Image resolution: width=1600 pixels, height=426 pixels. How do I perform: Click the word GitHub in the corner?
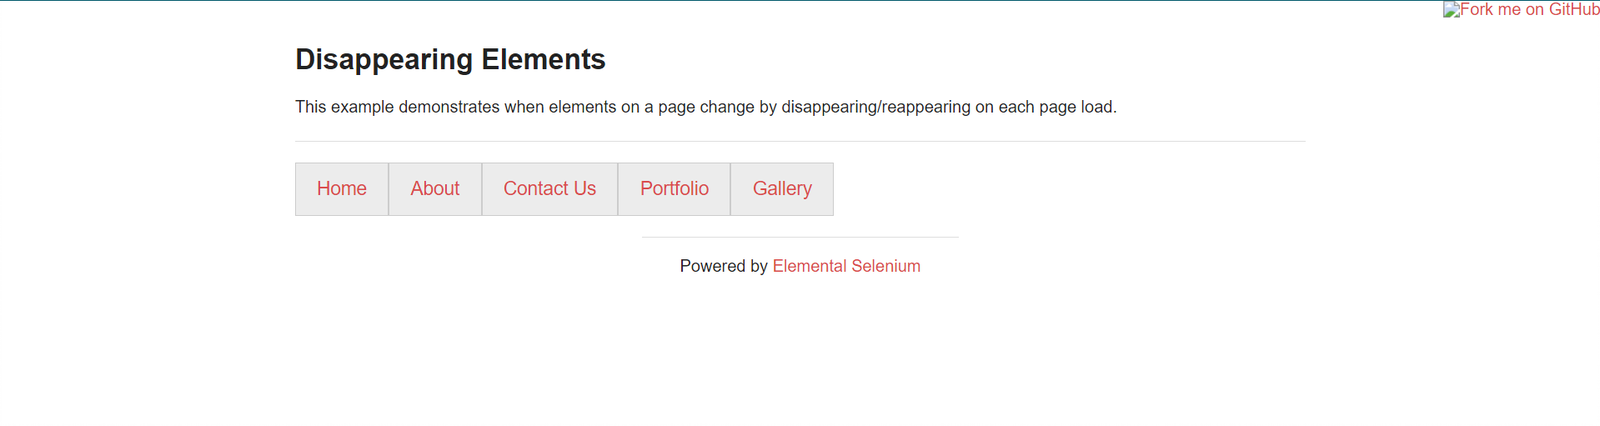(1574, 10)
